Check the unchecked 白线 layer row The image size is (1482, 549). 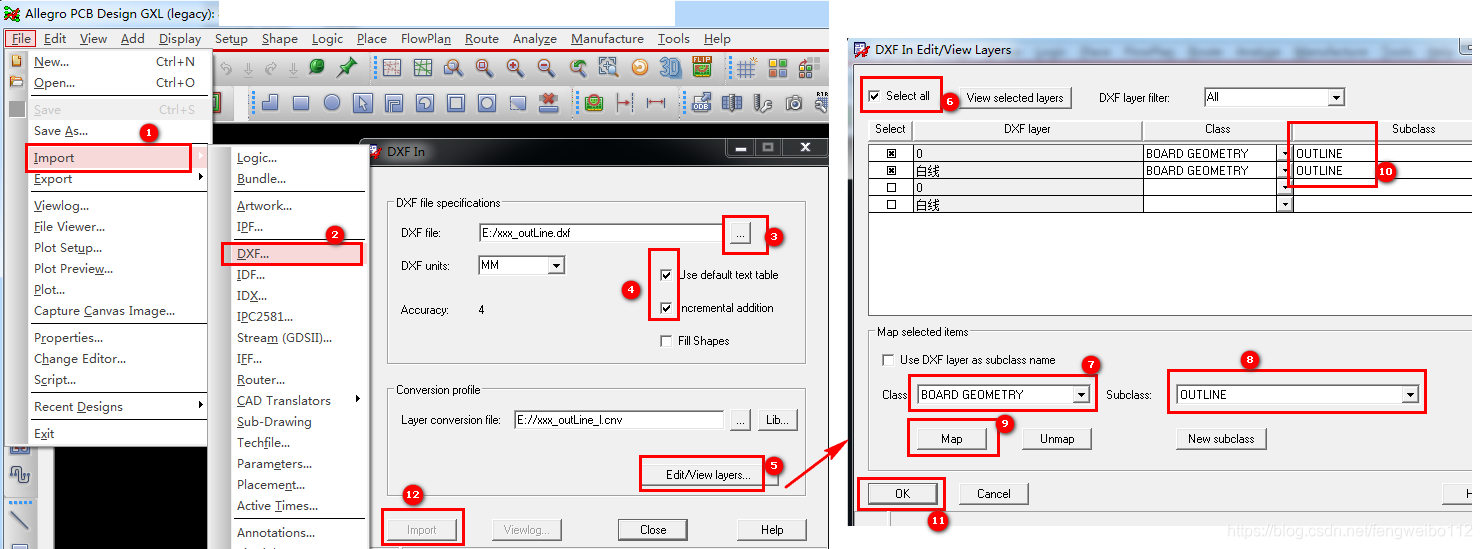pyautogui.click(x=891, y=205)
